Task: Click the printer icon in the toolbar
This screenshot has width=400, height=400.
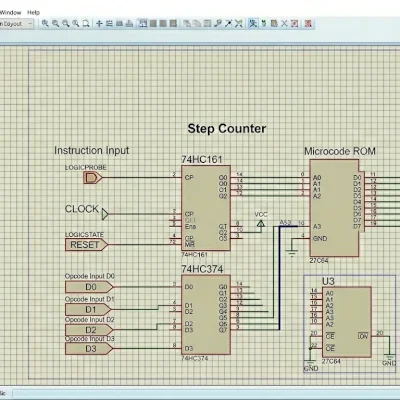Action: pyautogui.click(x=130, y=23)
